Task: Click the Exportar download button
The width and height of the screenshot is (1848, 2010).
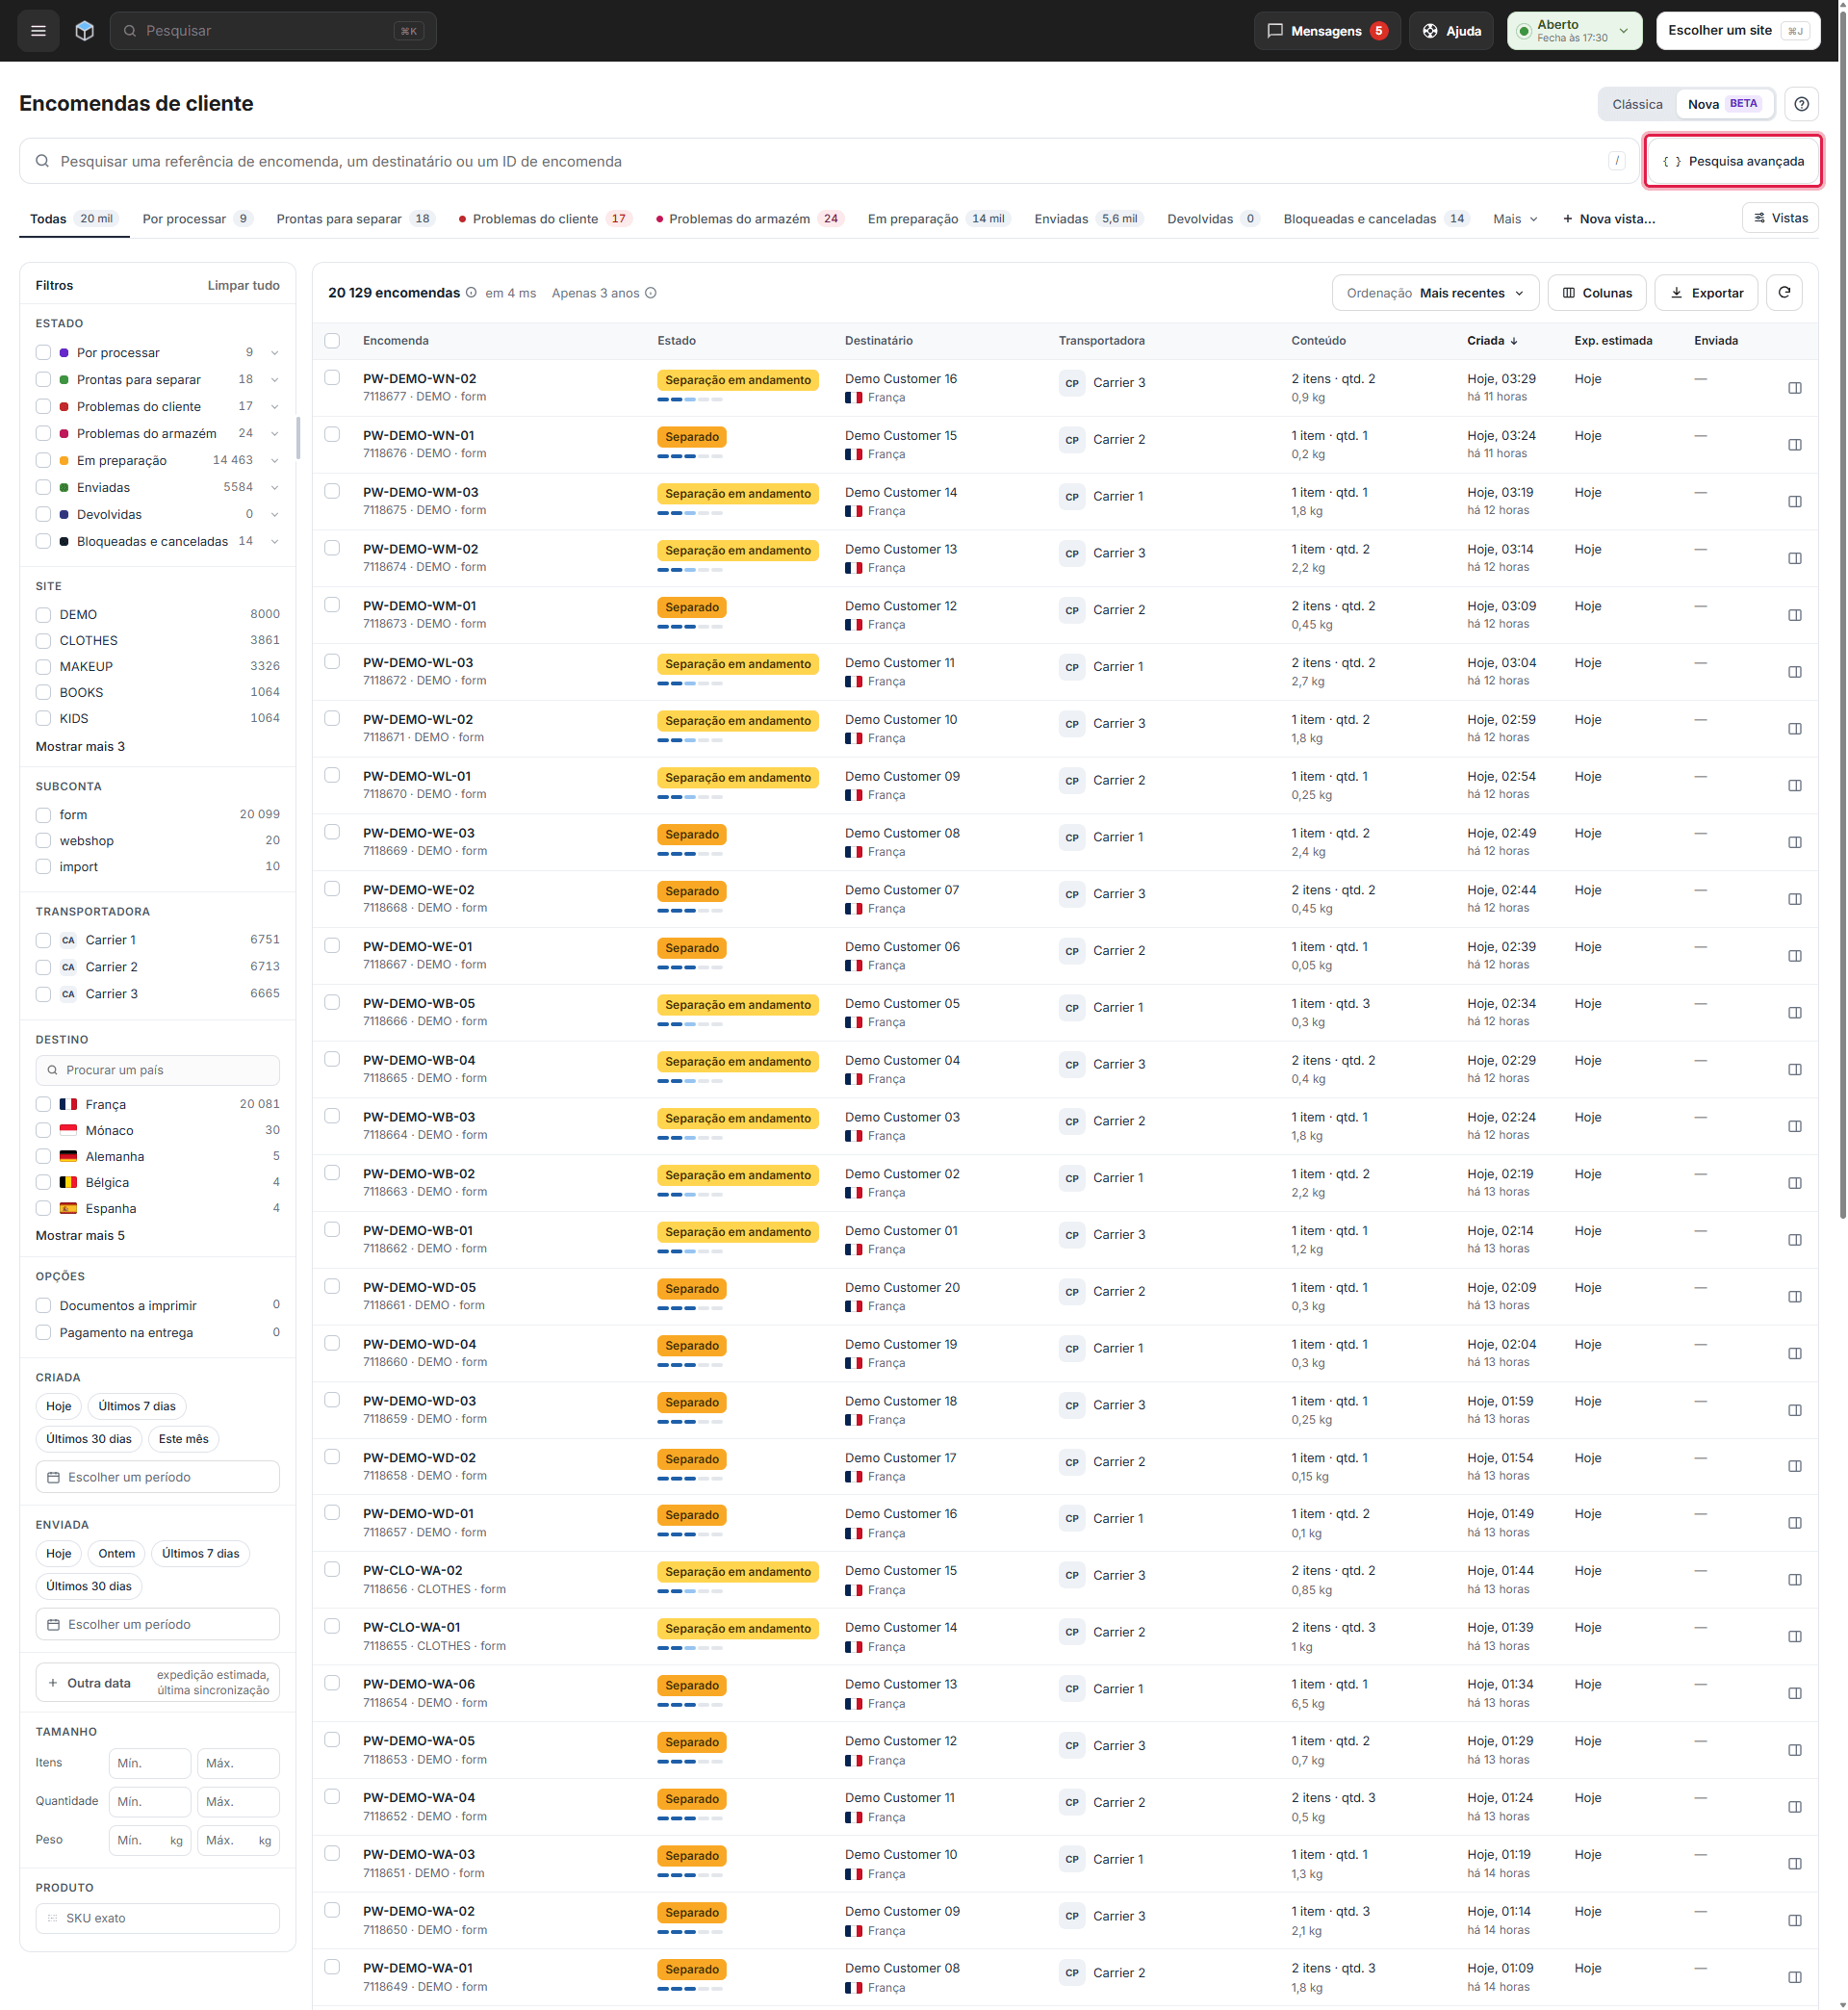Action: pyautogui.click(x=1706, y=293)
